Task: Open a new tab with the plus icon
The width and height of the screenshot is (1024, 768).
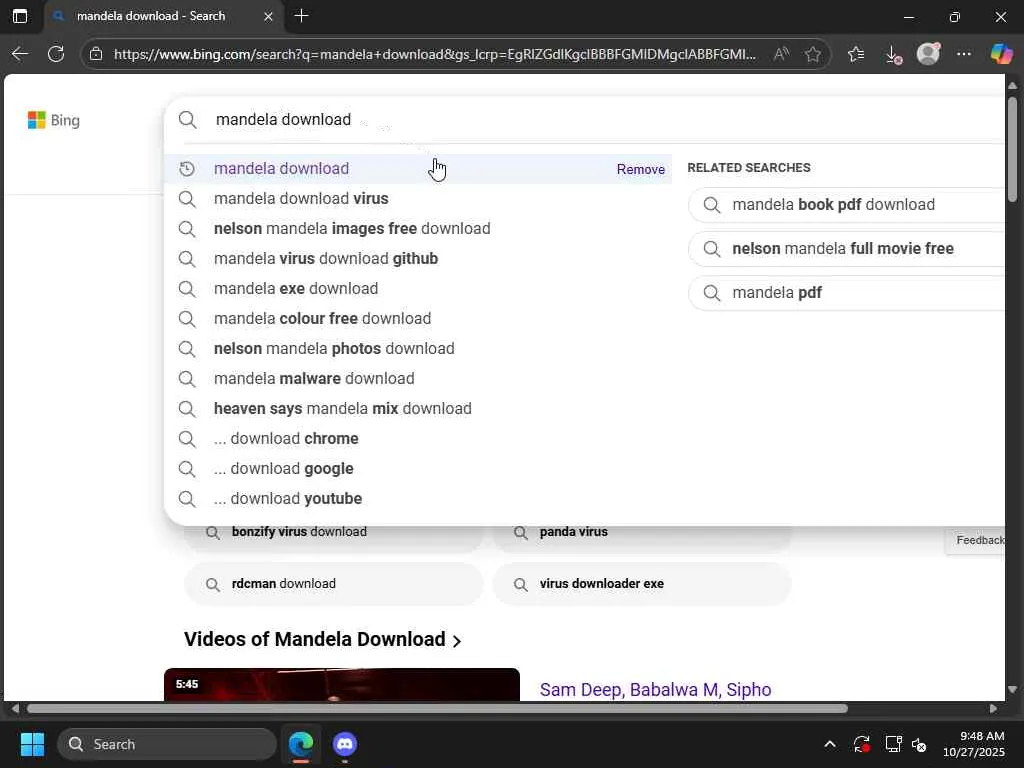Action: [301, 16]
